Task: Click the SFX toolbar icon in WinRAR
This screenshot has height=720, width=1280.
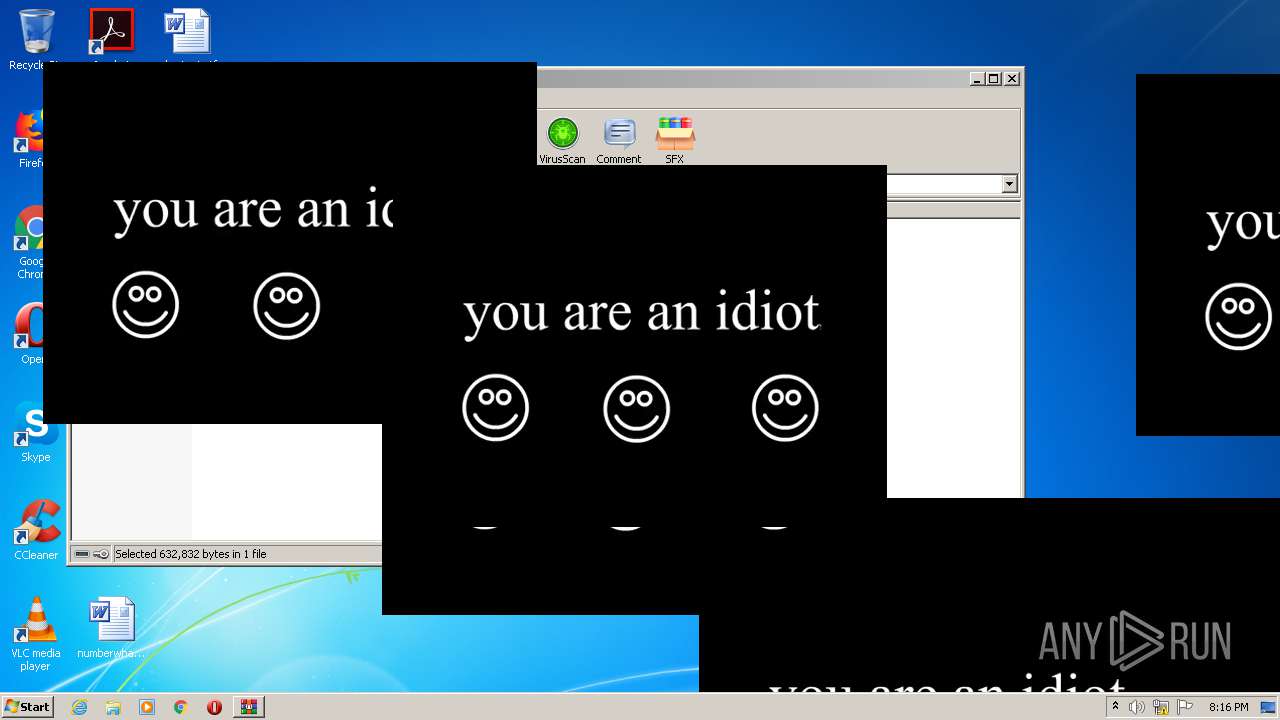Action: [x=675, y=140]
